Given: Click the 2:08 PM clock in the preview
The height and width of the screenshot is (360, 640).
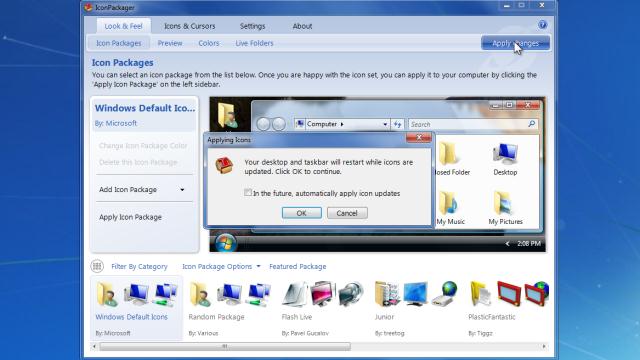Looking at the screenshot, I should pos(529,244).
